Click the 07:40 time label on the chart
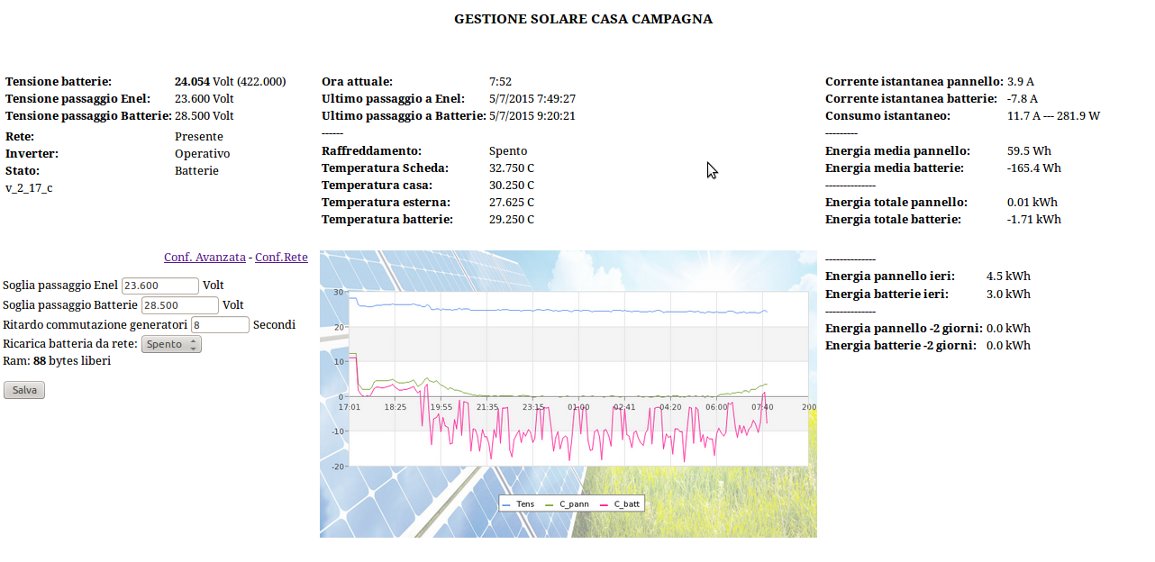This screenshot has height=562, width=1155. pos(762,407)
